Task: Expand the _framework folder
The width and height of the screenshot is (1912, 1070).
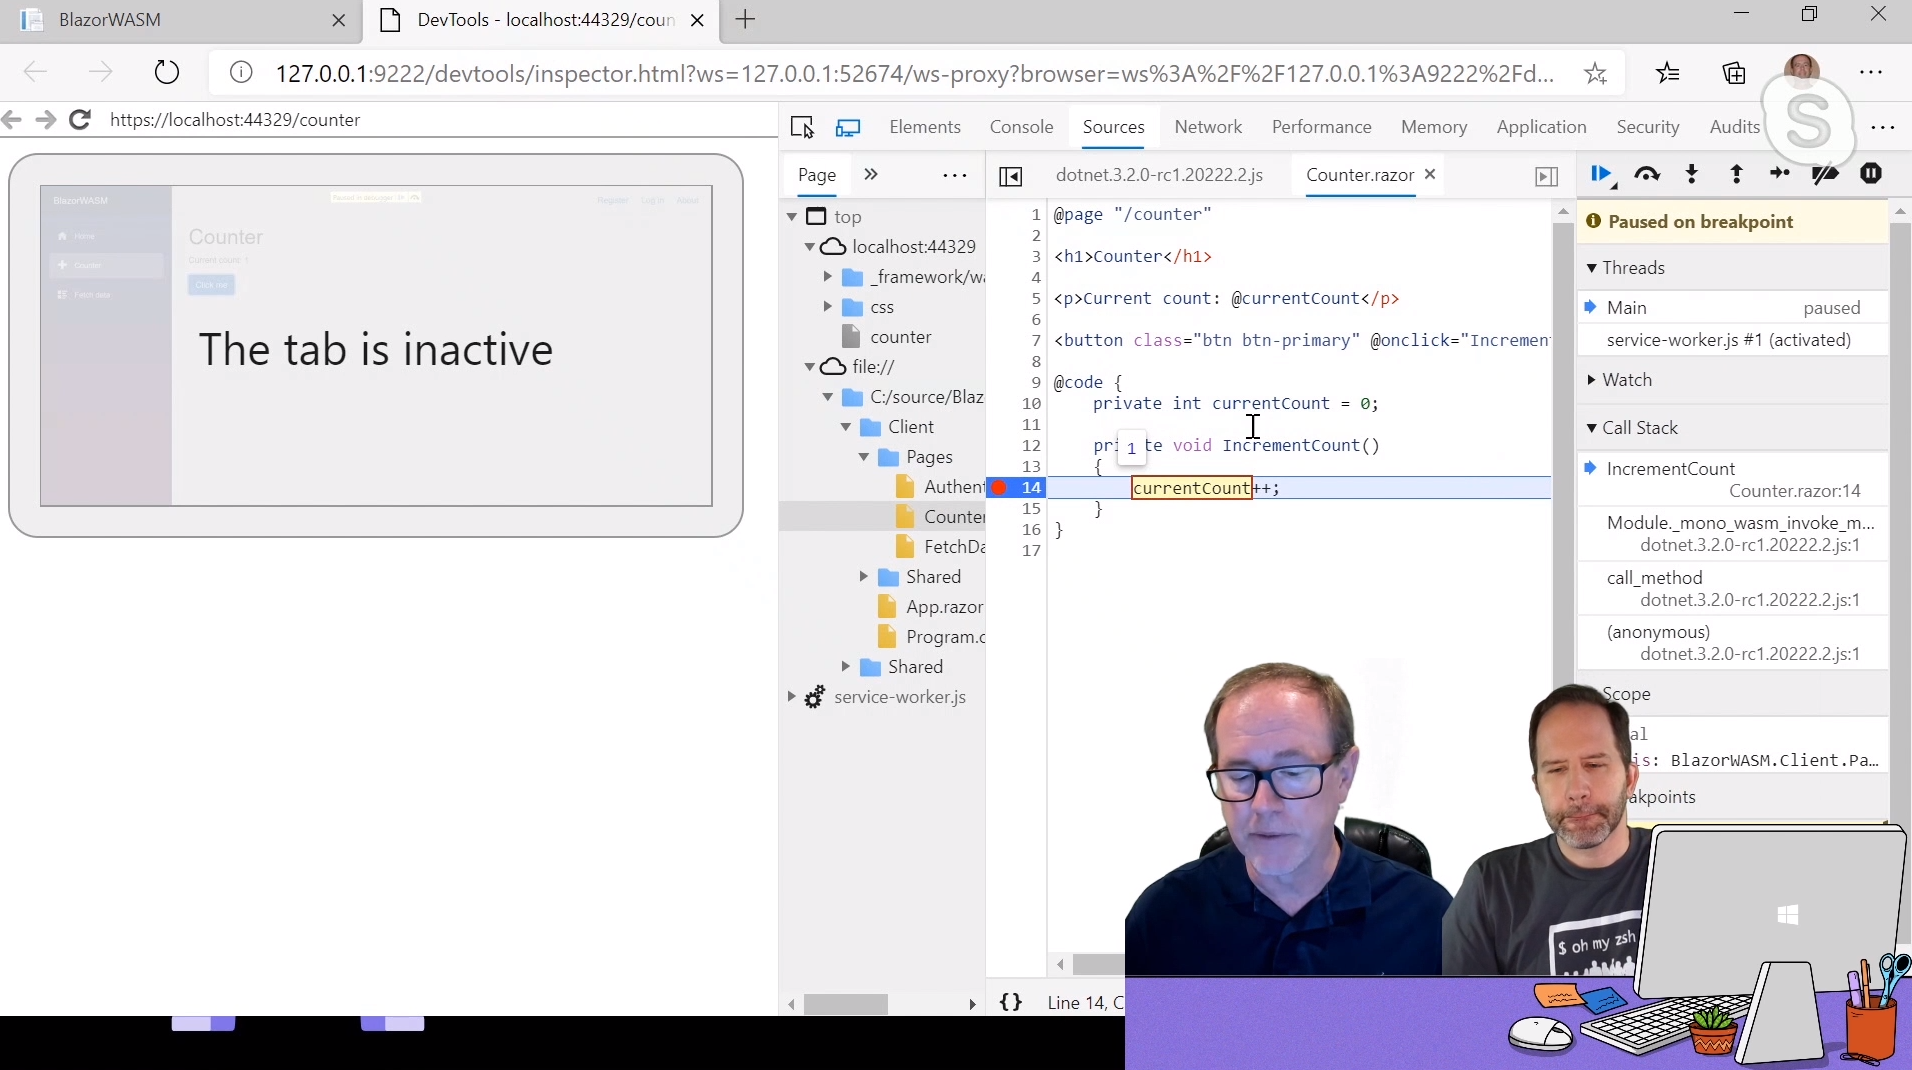Action: point(828,277)
